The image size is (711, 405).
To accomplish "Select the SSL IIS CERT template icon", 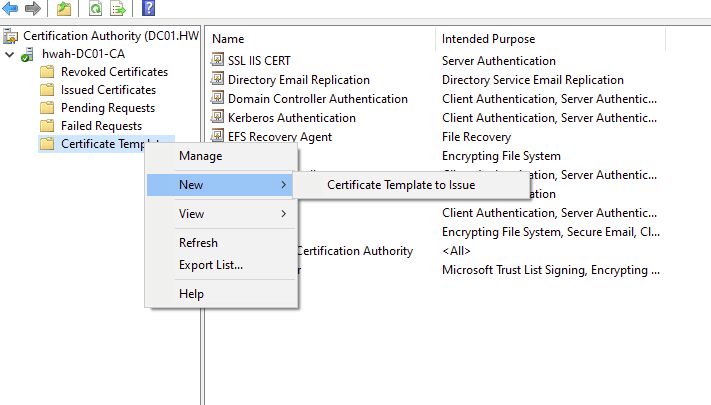I will click(x=218, y=61).
